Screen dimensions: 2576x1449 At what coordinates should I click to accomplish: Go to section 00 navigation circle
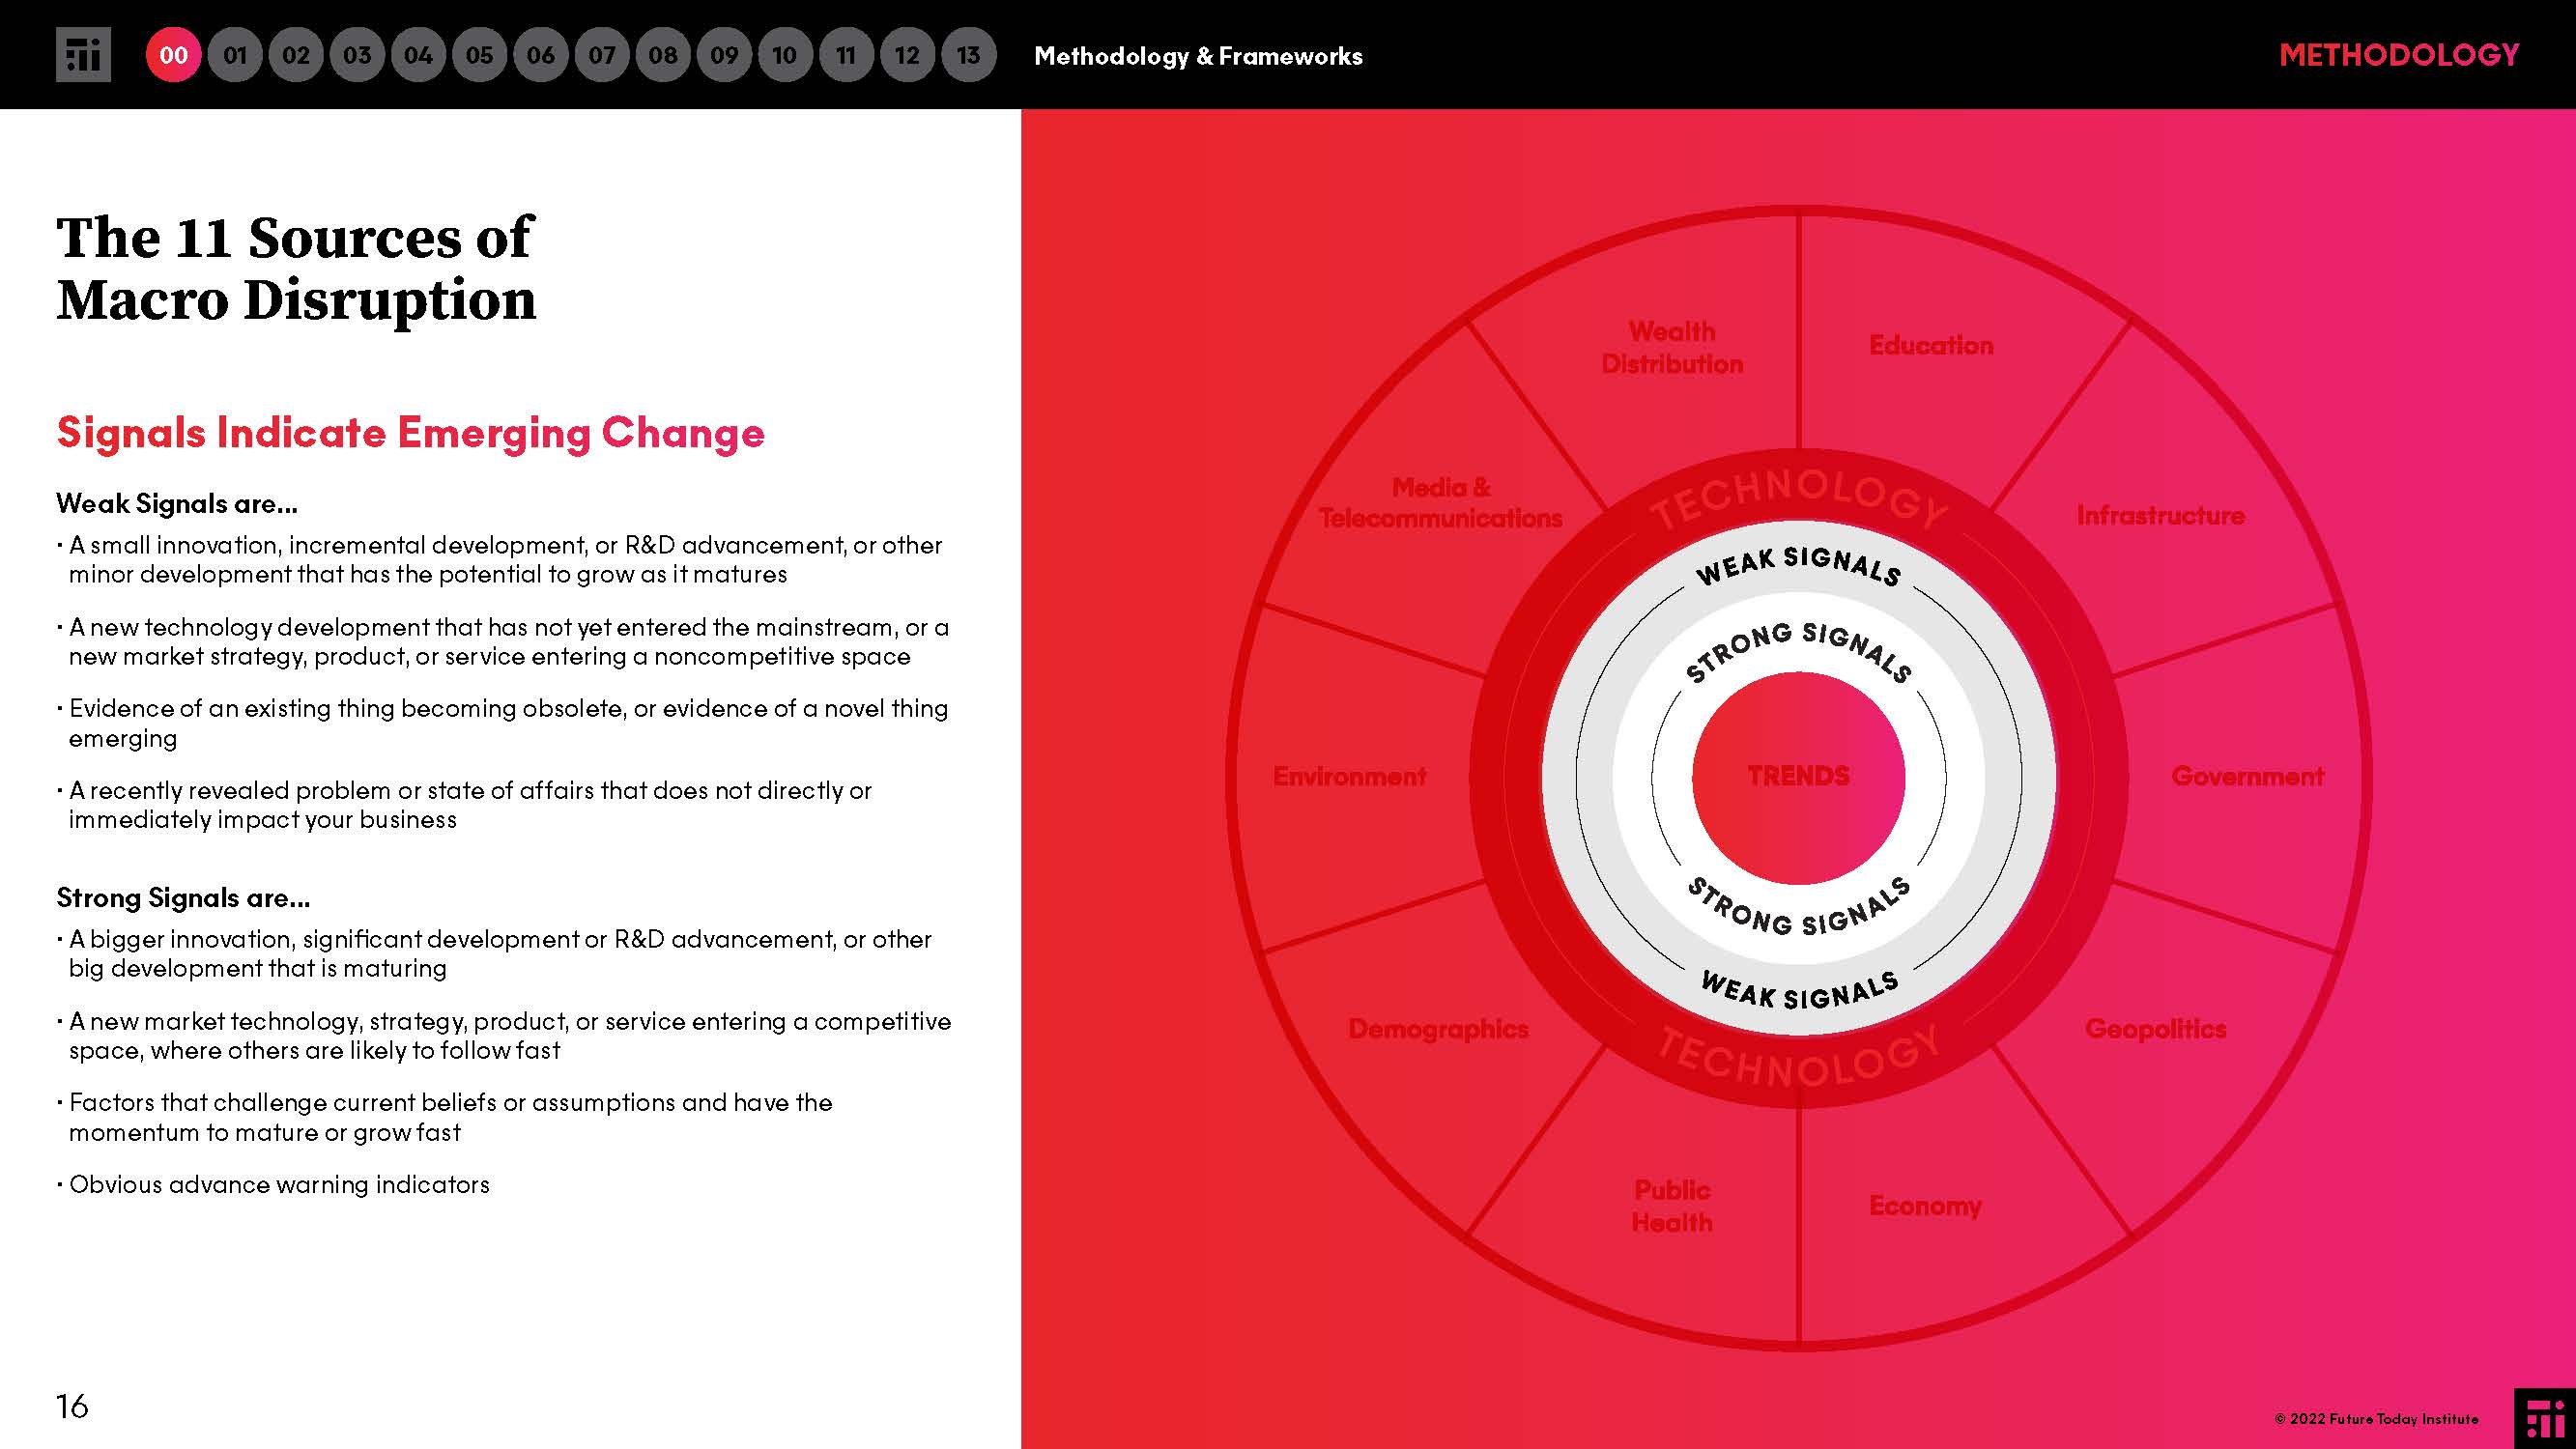pos(173,54)
